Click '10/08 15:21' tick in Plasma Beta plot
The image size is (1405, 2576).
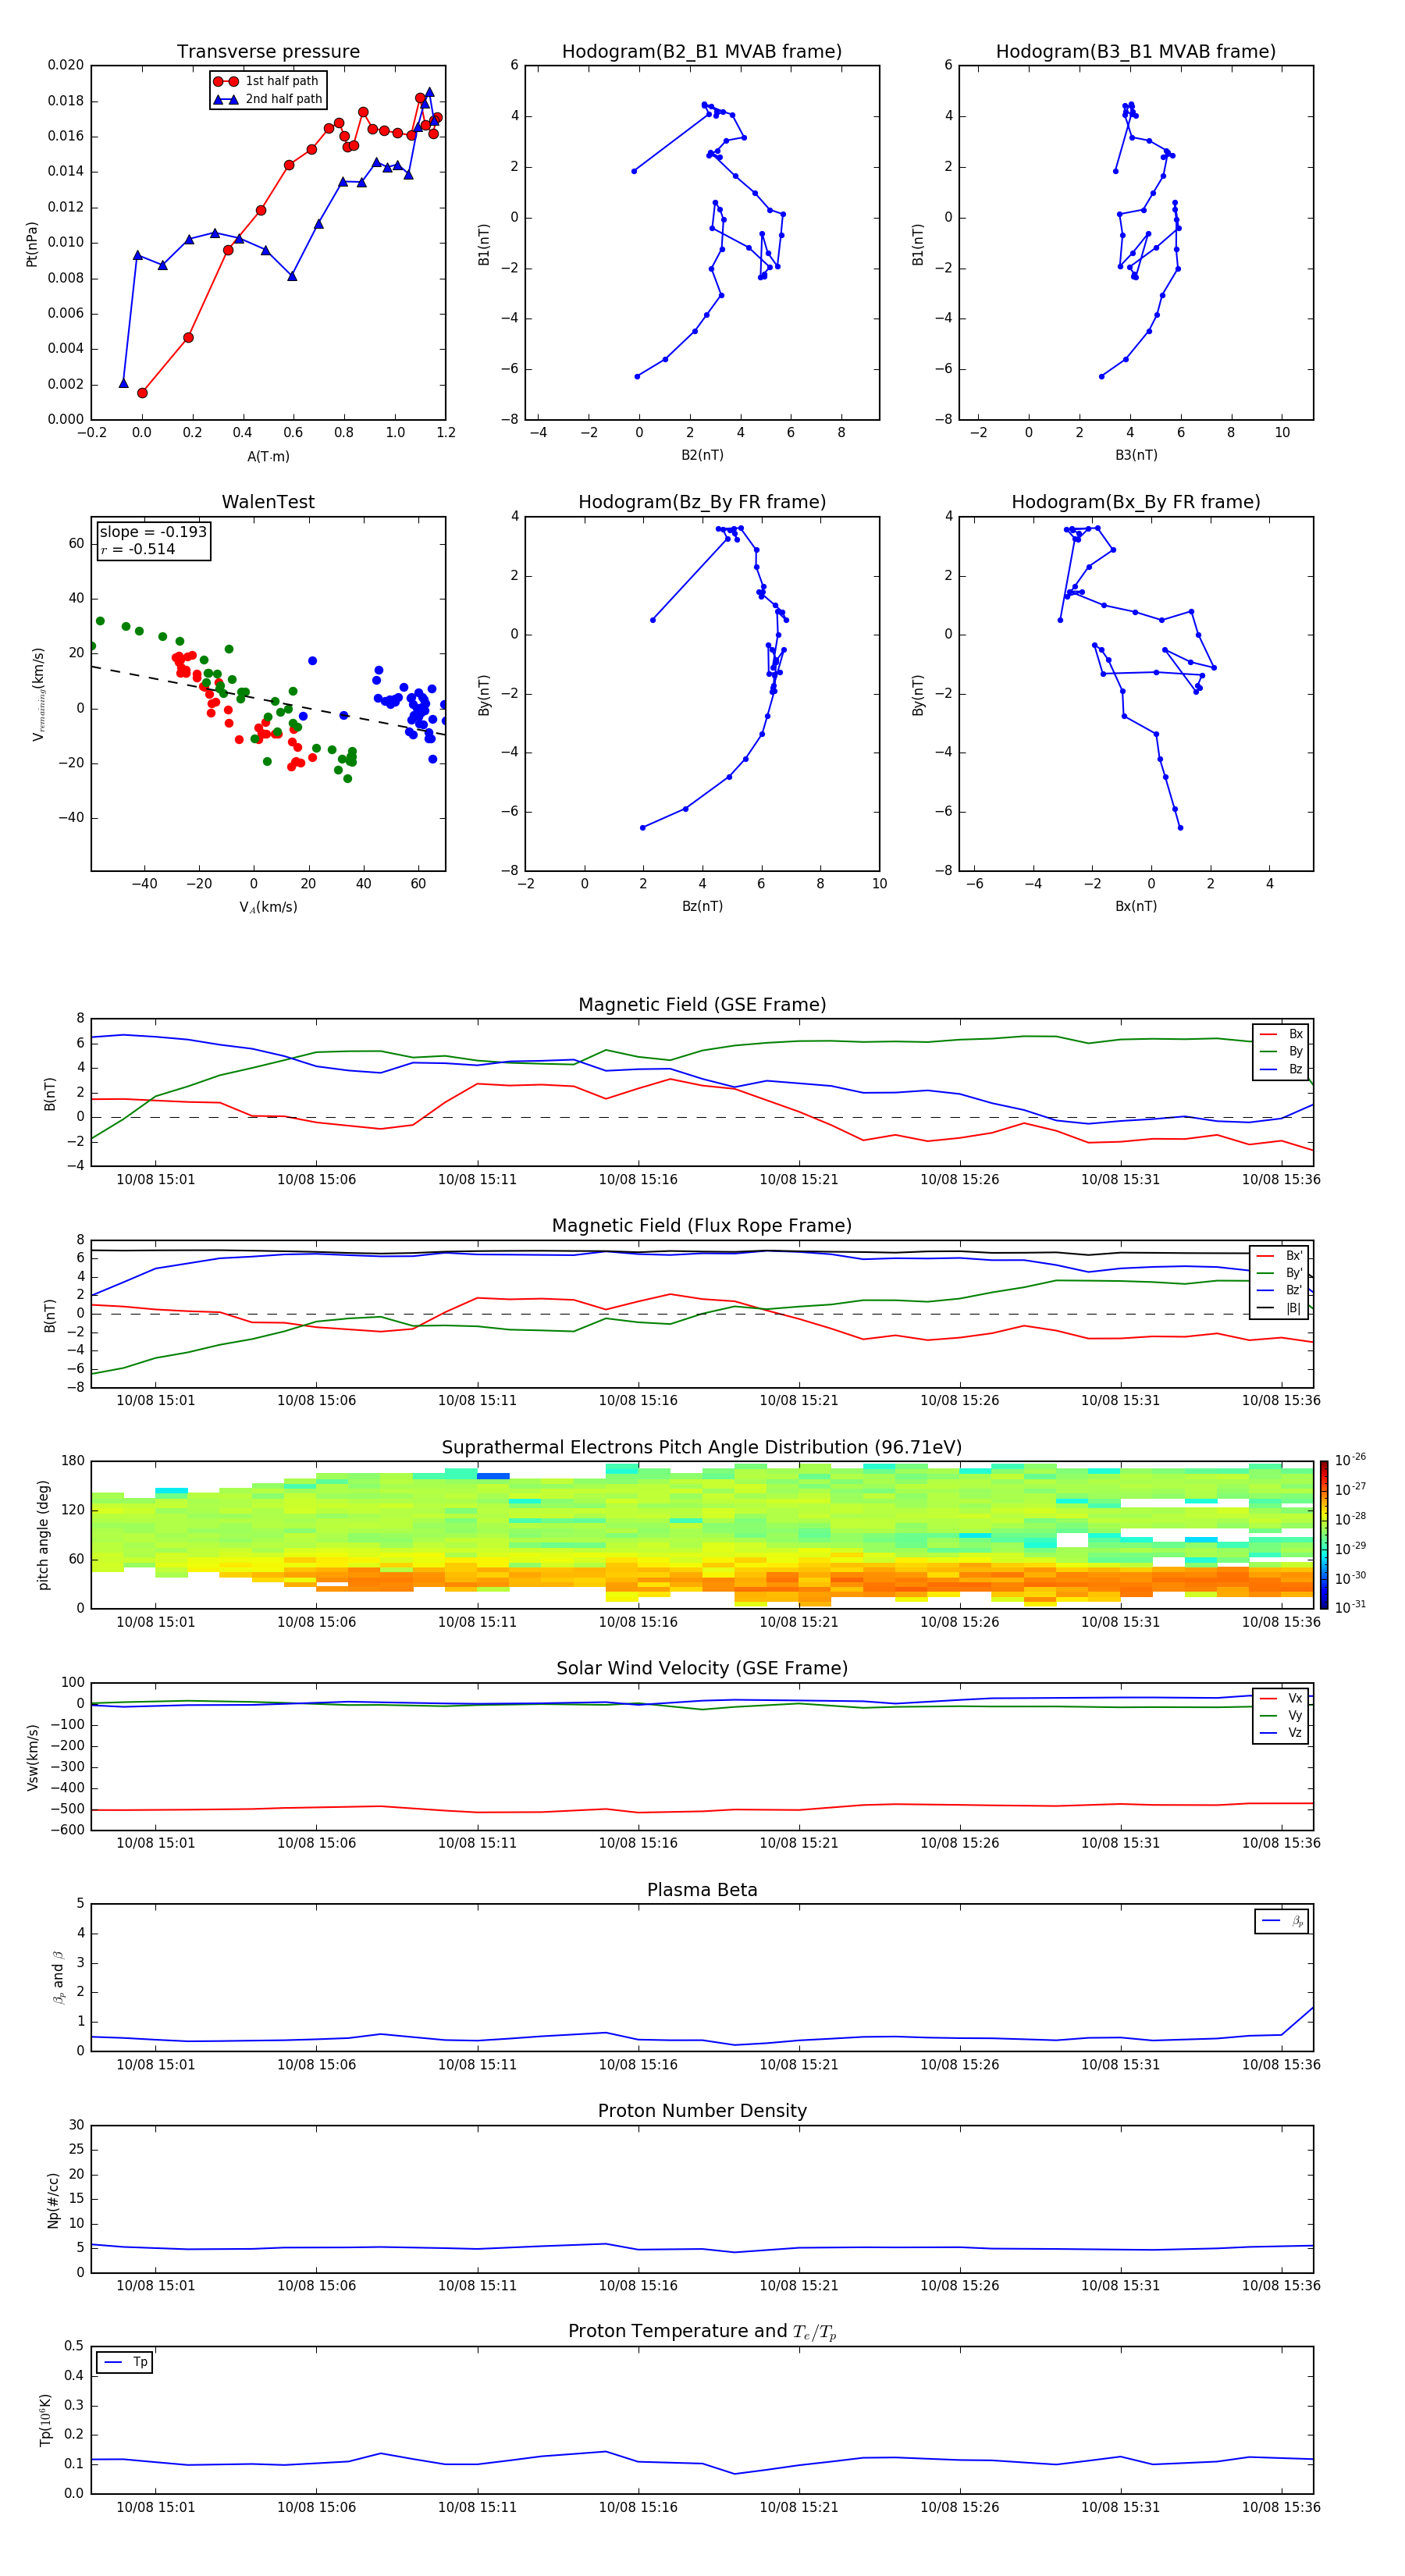(x=799, y=2065)
